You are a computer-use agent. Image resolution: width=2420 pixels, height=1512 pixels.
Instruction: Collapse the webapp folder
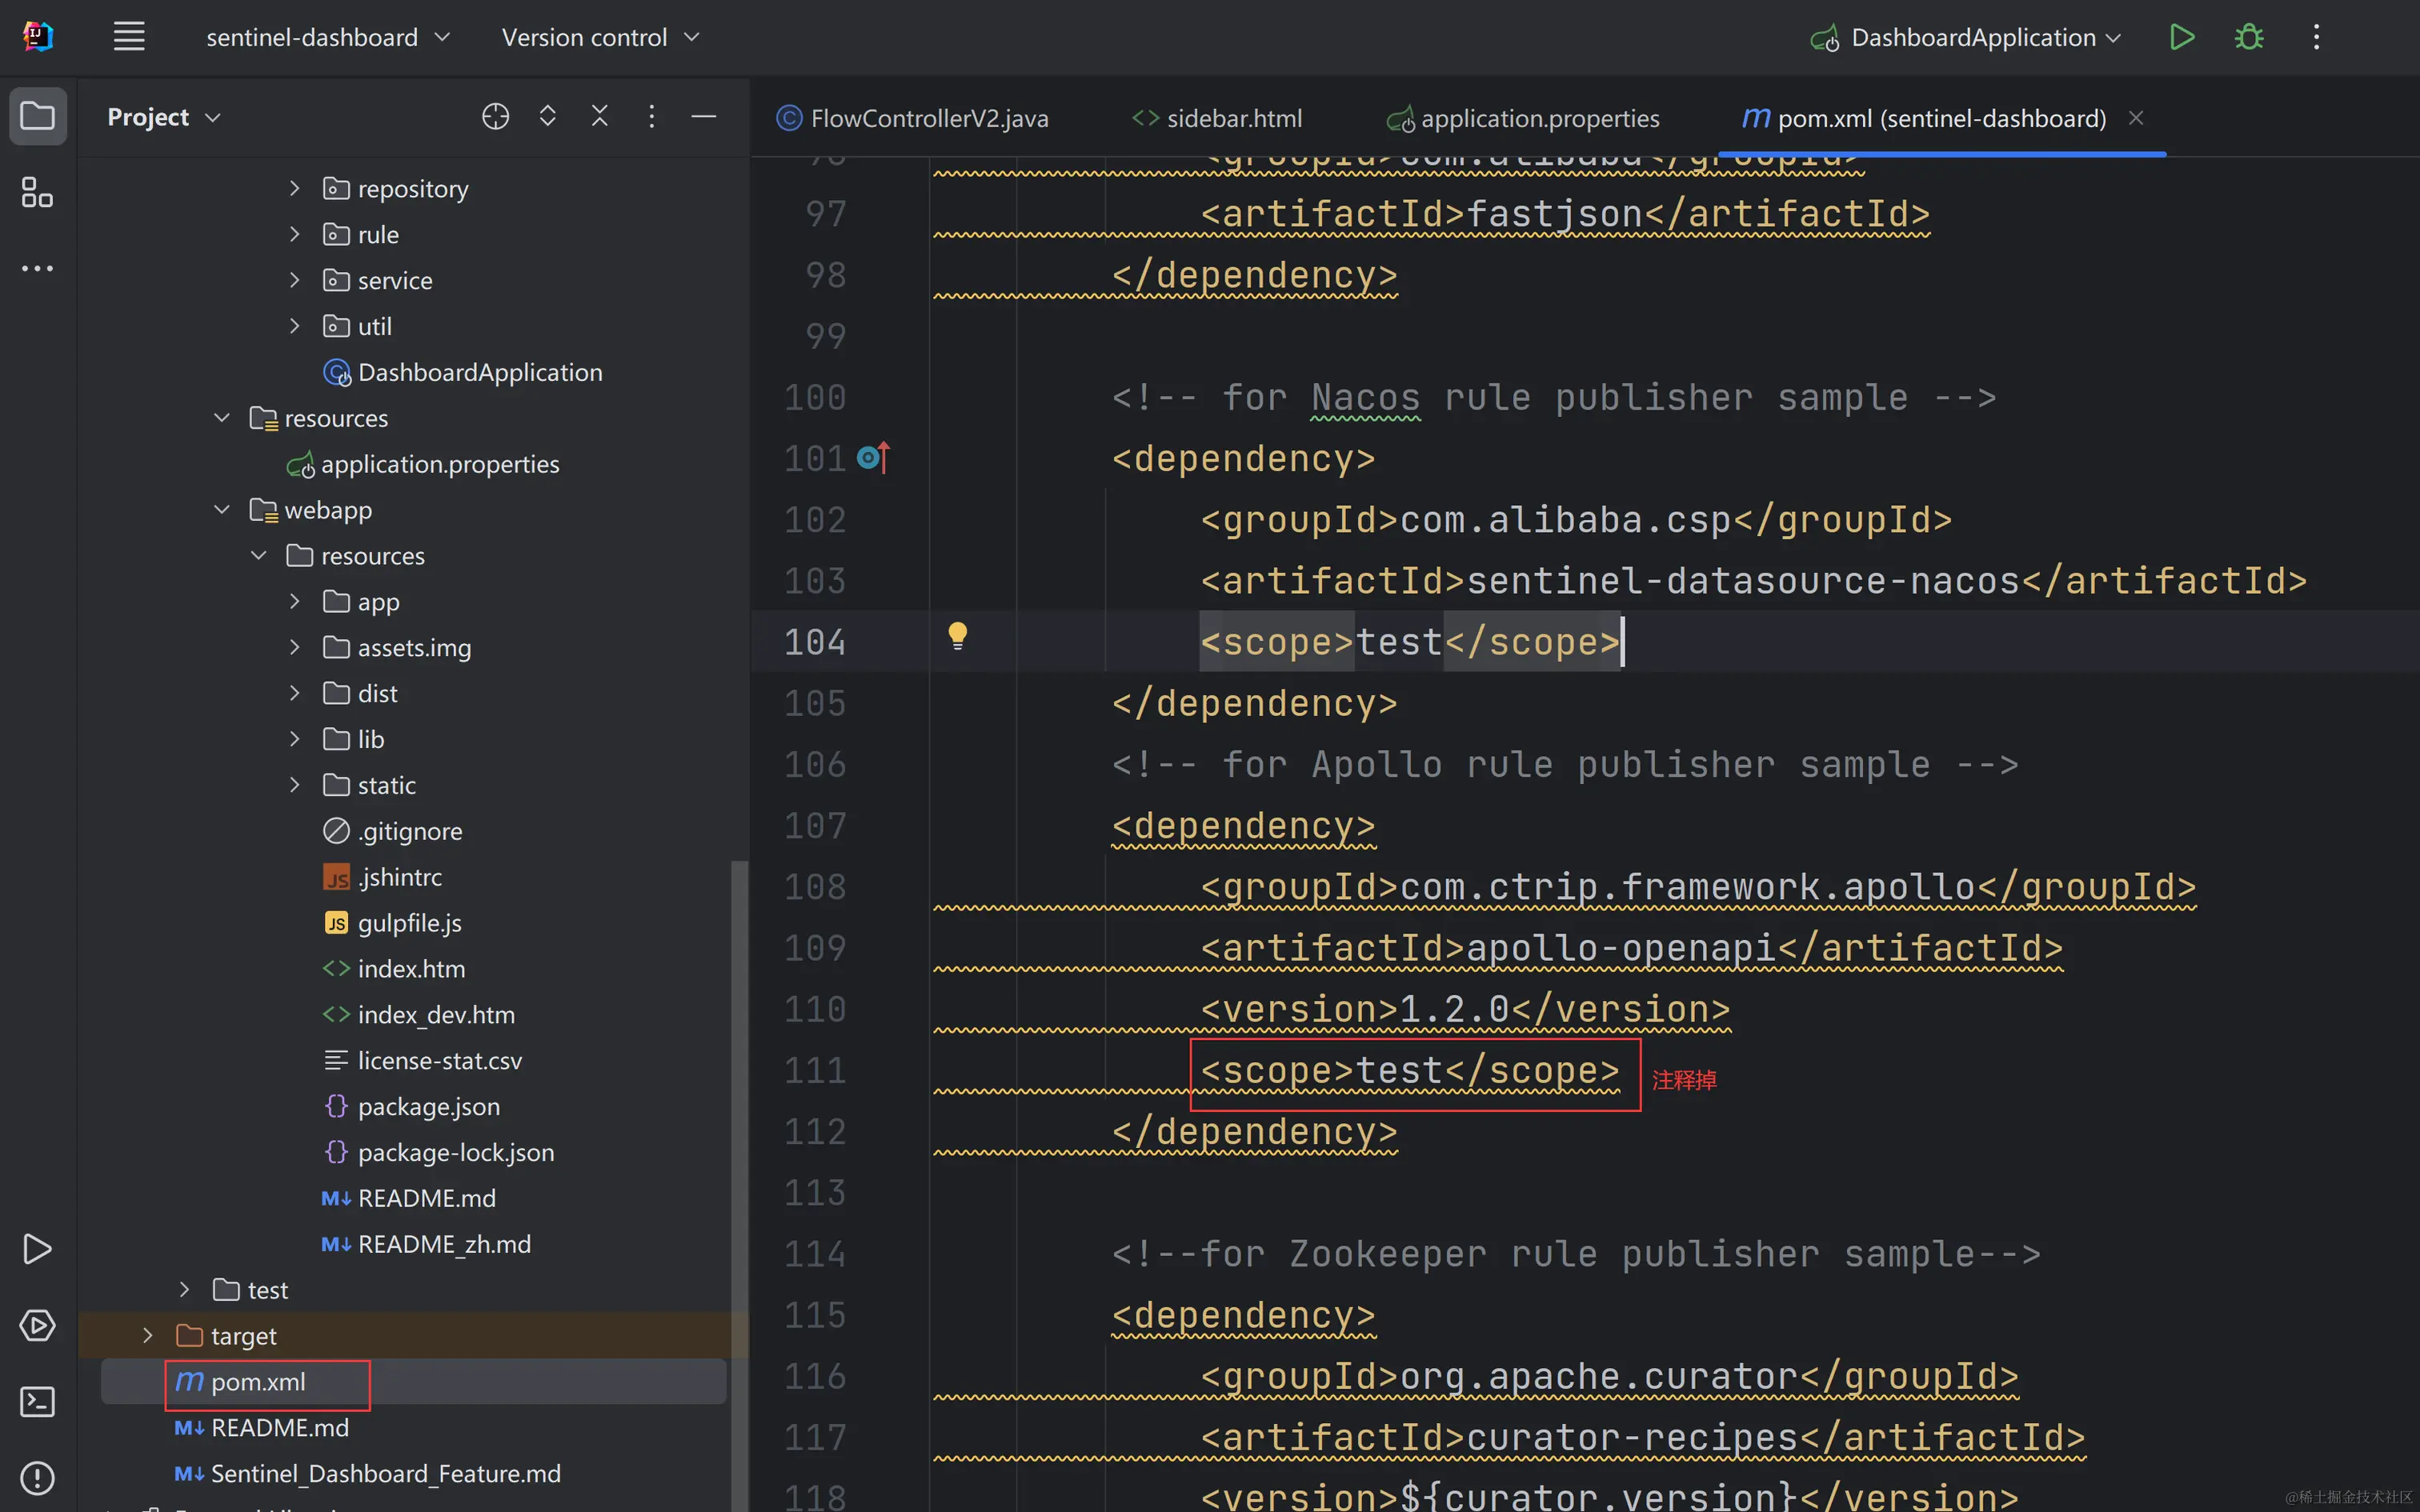222,510
